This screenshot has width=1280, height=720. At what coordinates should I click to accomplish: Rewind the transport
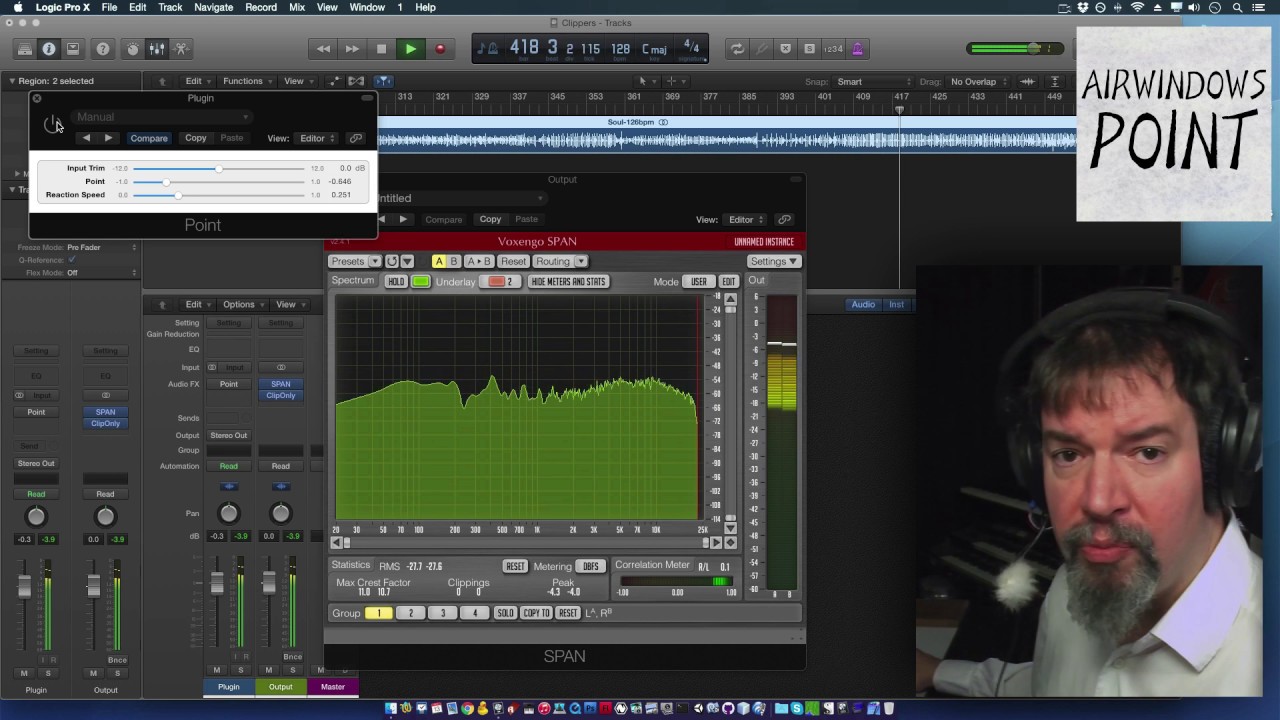pos(323,49)
